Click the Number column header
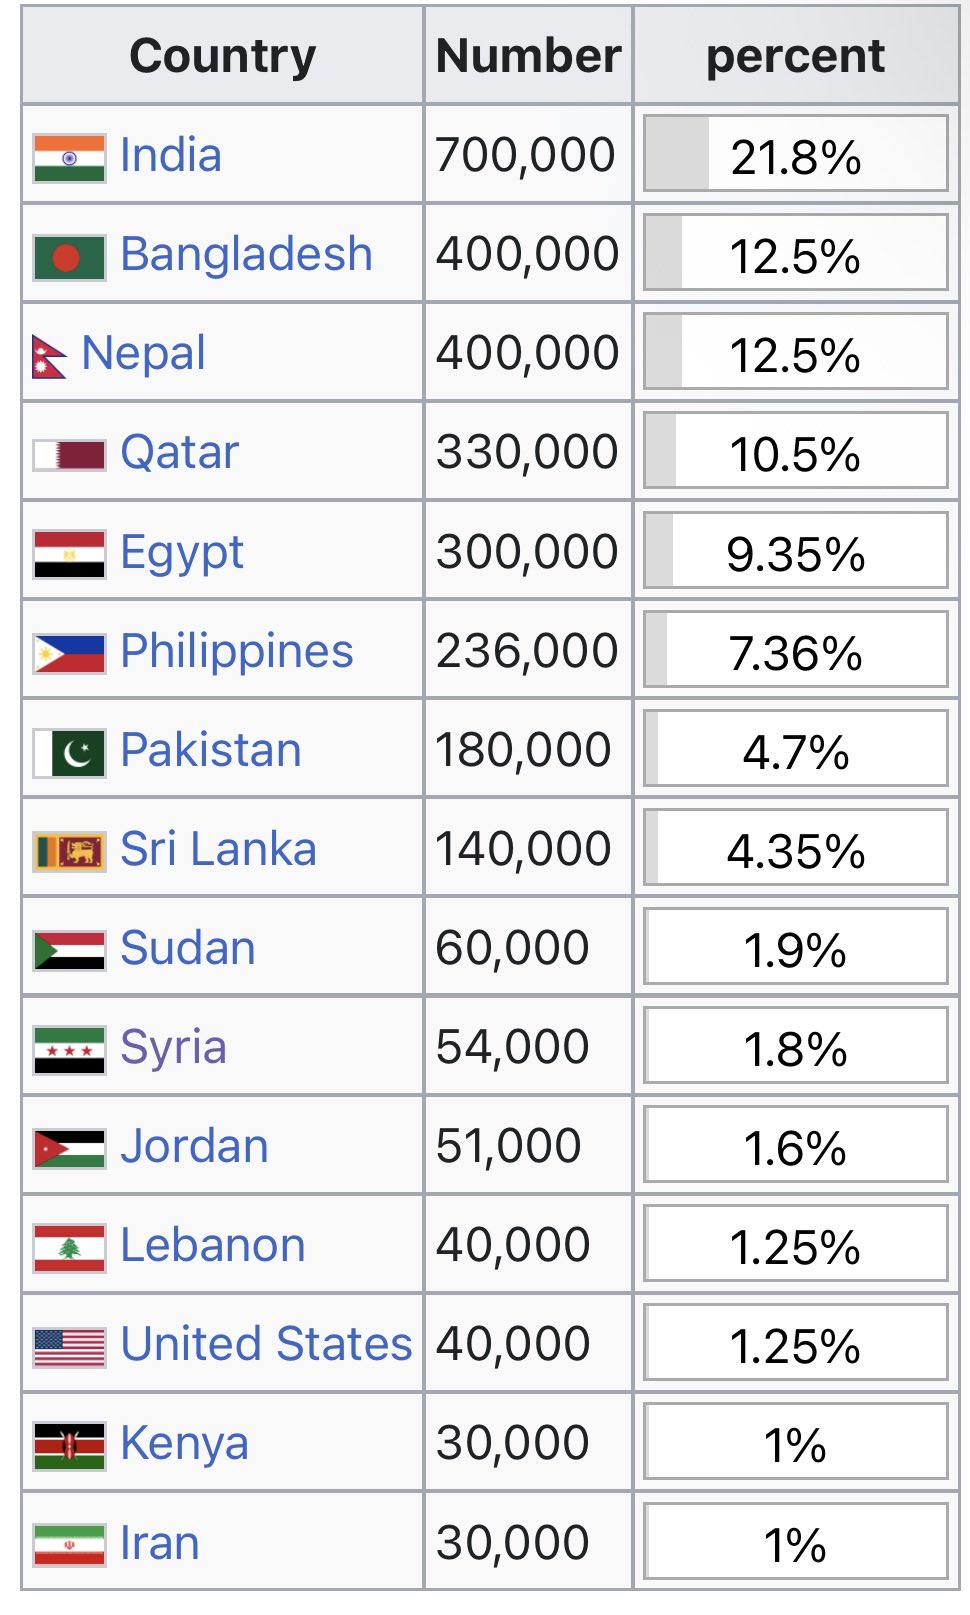The height and width of the screenshot is (1615, 970). coord(528,55)
